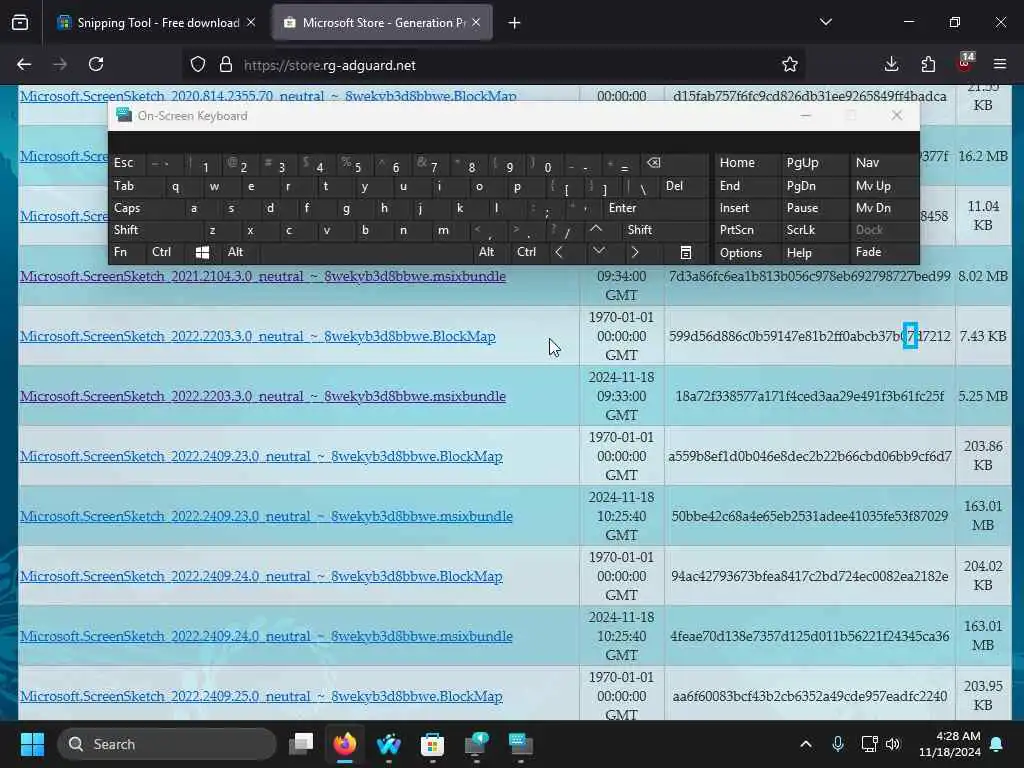
Task: Click the PrtScn key on the On-Screen Keyboard
Action: pyautogui.click(x=737, y=230)
